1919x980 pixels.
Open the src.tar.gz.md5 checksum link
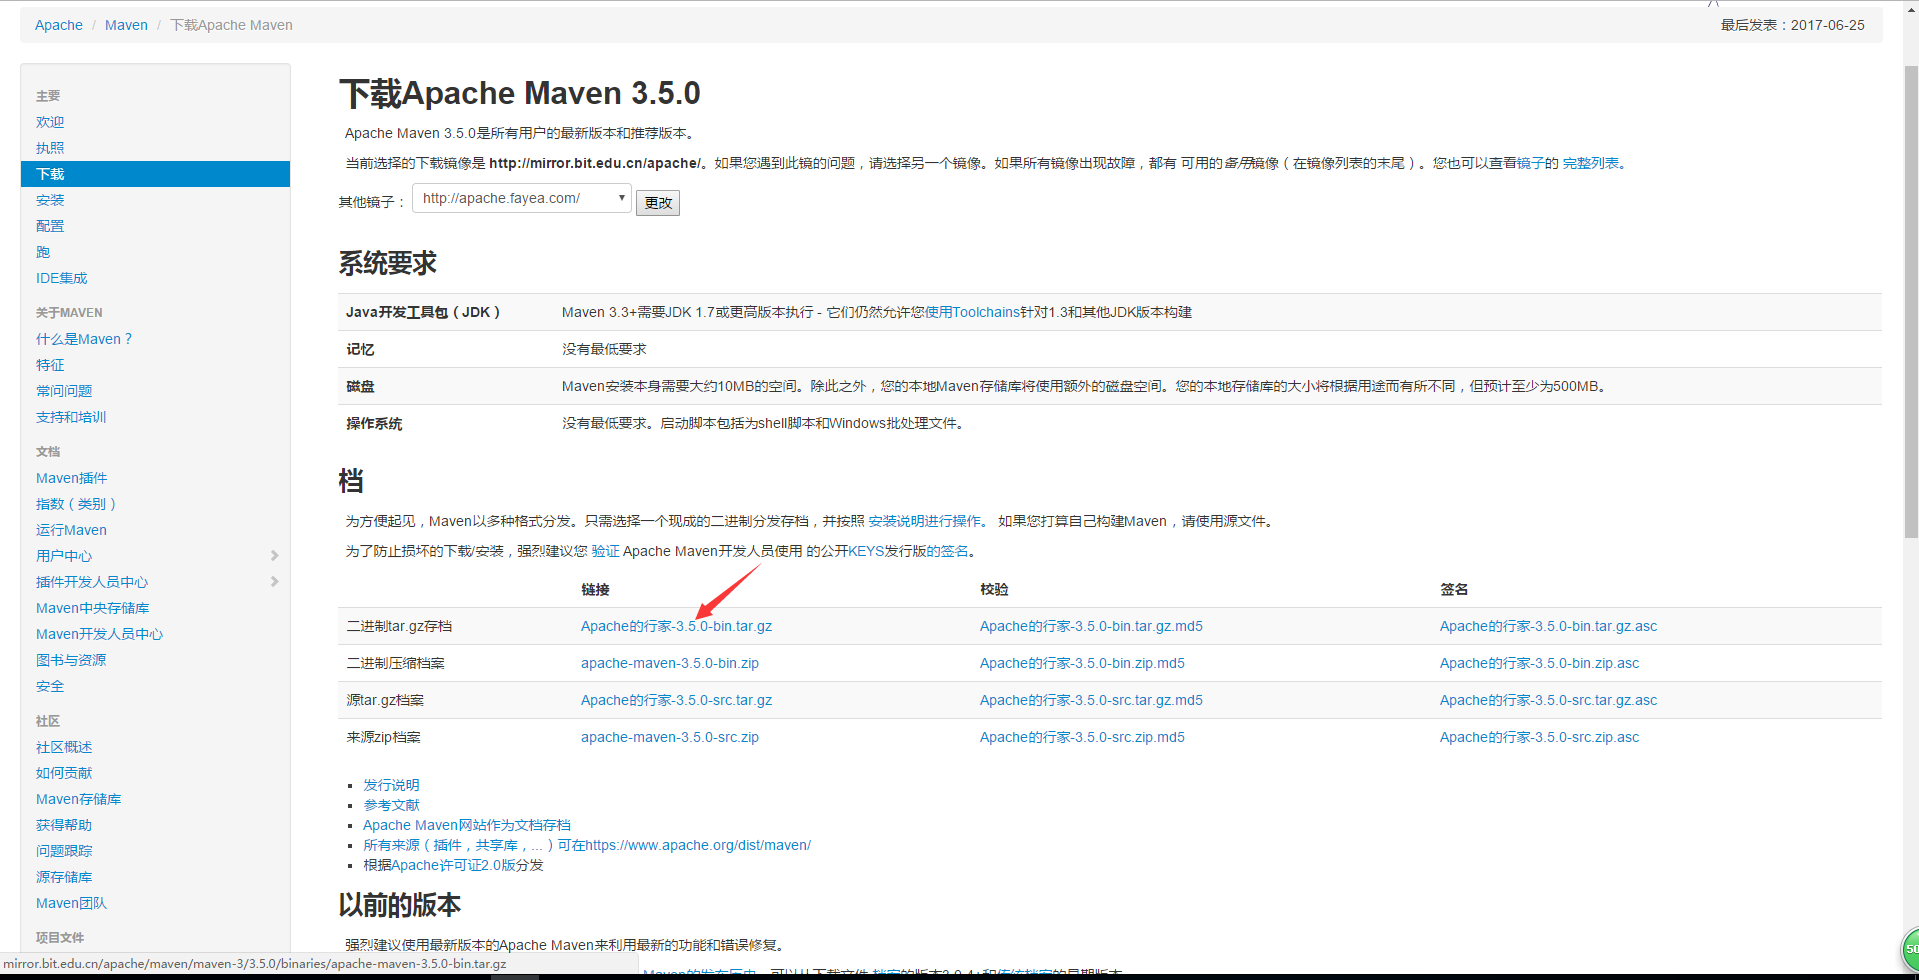coord(1091,700)
